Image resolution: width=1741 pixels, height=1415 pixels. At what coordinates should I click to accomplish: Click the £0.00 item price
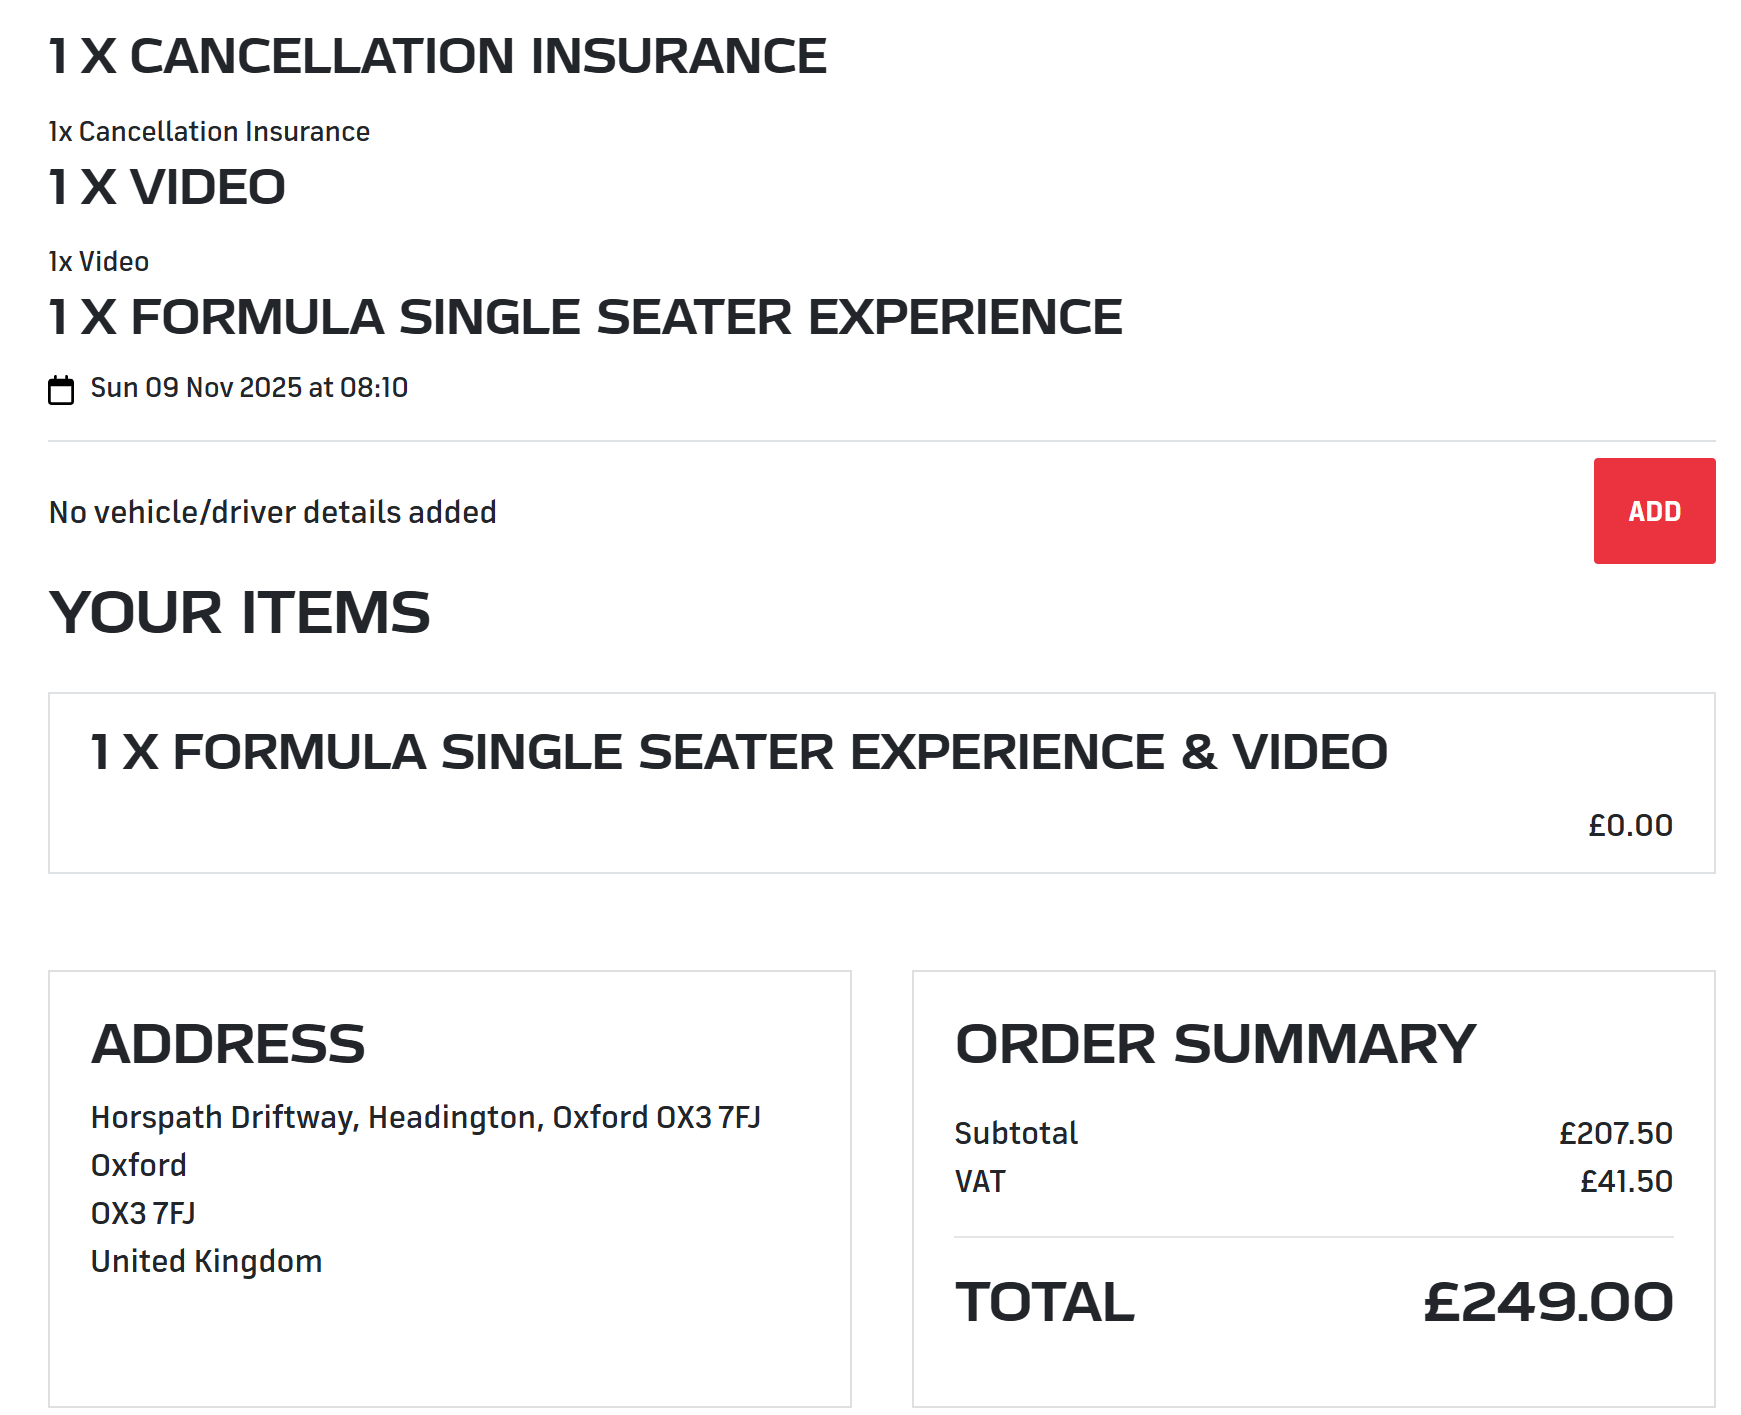[x=1629, y=826]
